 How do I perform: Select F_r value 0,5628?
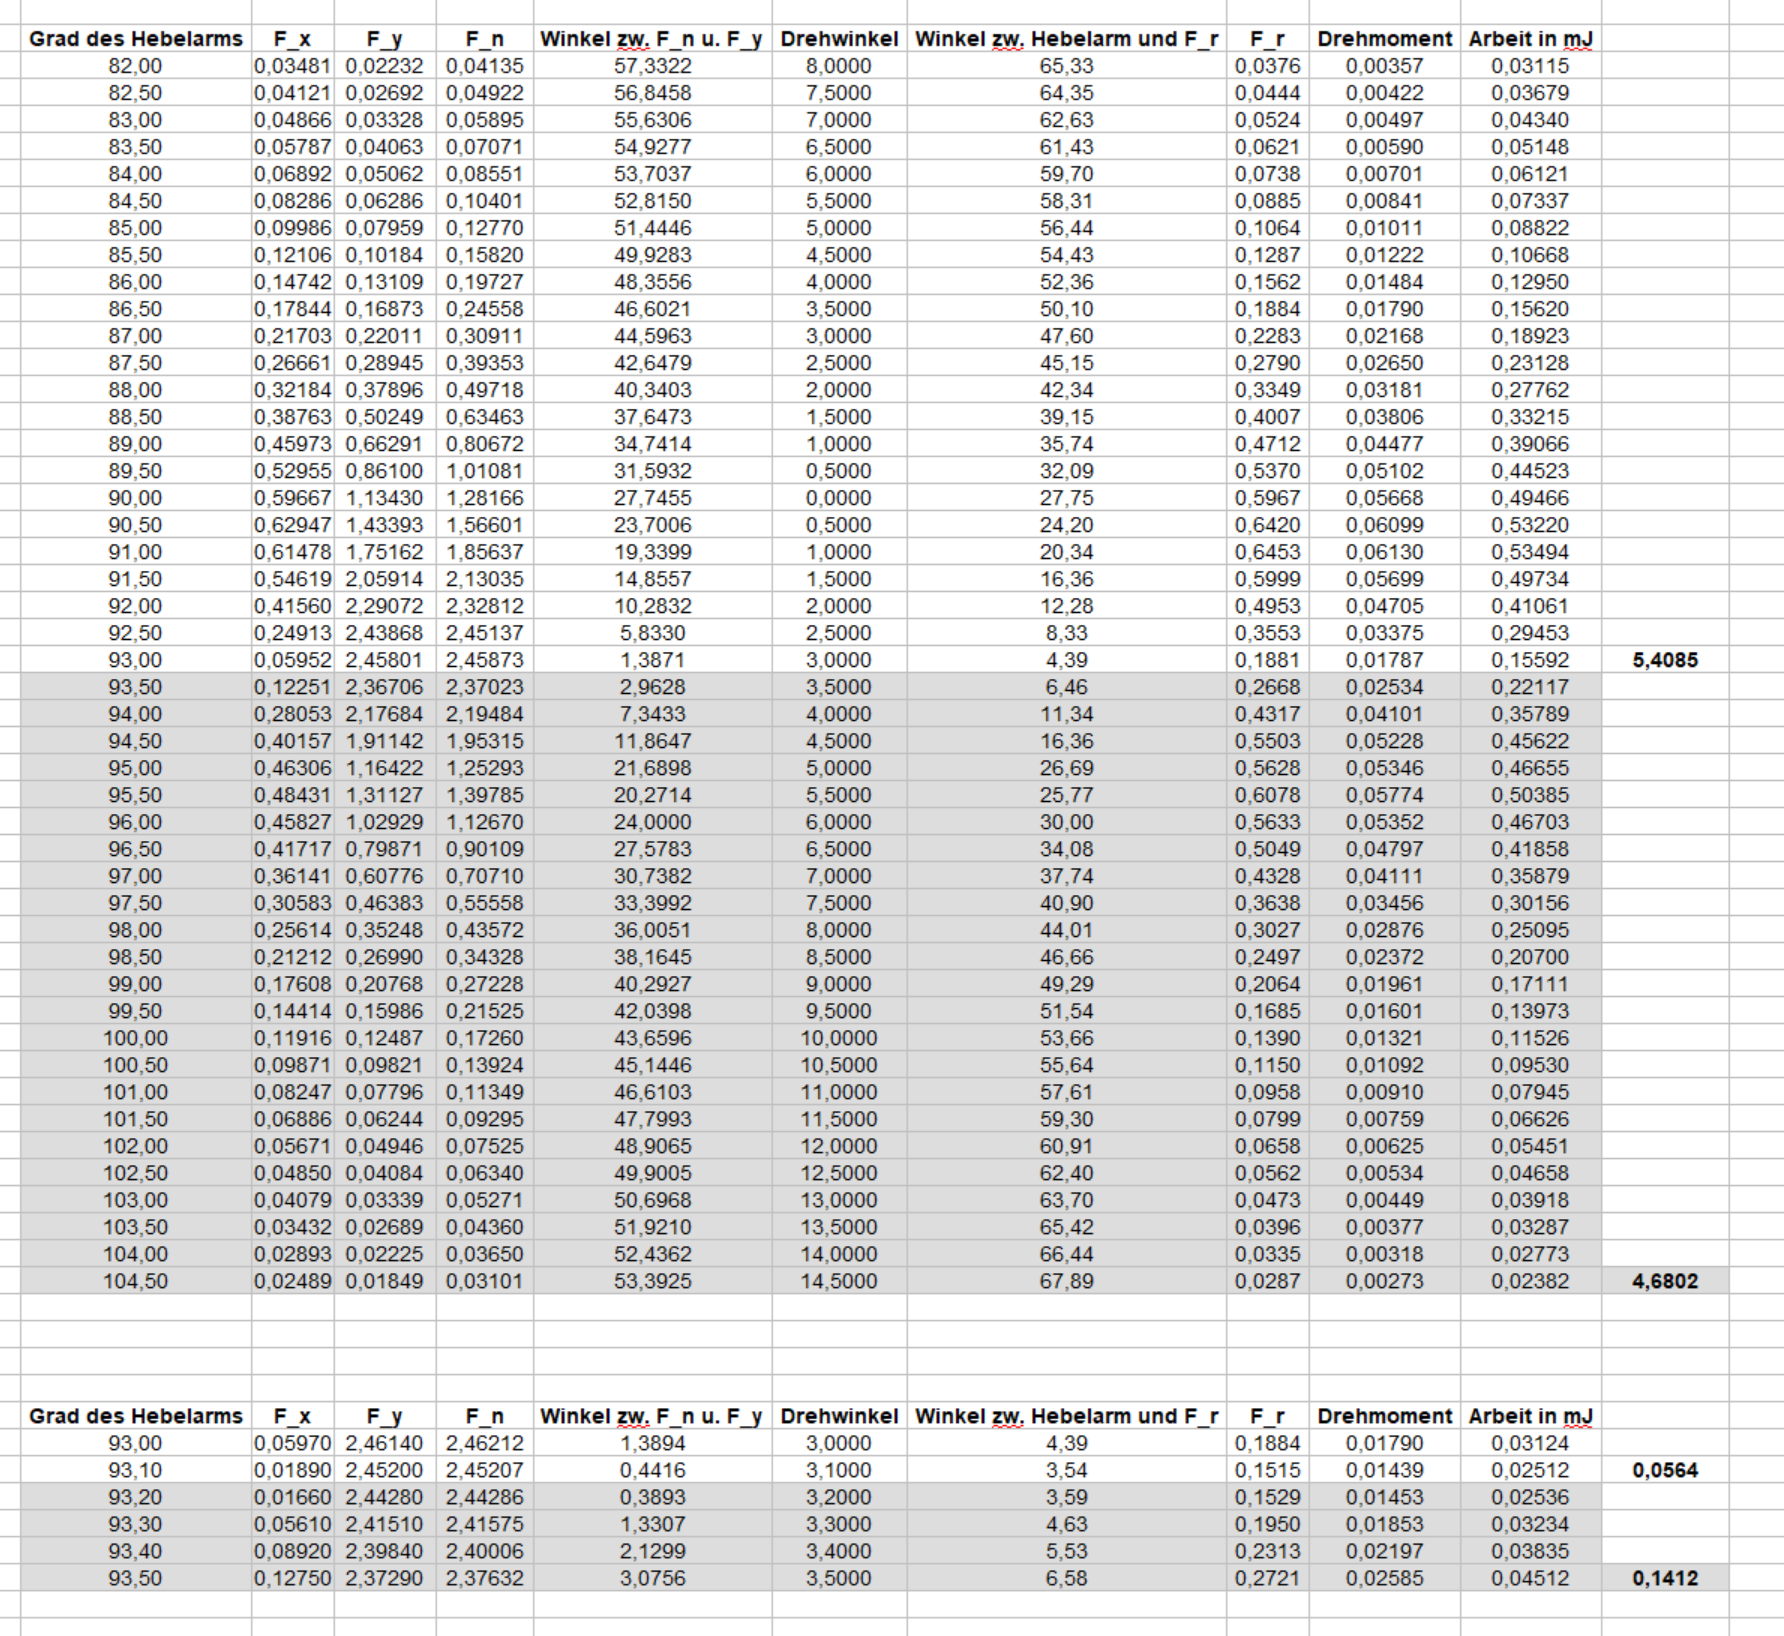(1267, 768)
